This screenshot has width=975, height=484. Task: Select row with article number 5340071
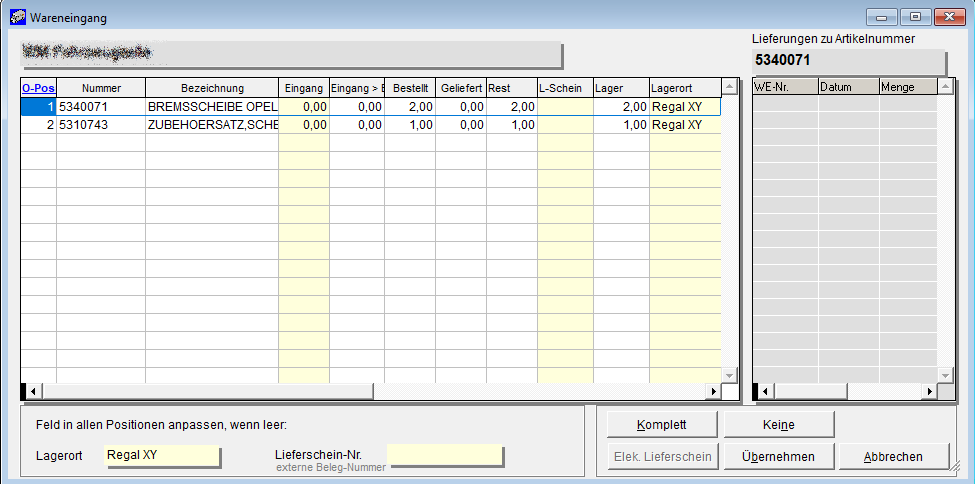tap(100, 106)
